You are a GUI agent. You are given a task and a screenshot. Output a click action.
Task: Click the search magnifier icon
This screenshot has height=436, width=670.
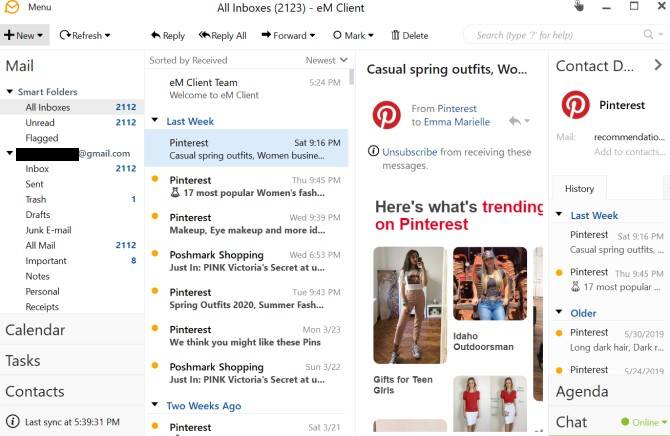[x=648, y=34]
